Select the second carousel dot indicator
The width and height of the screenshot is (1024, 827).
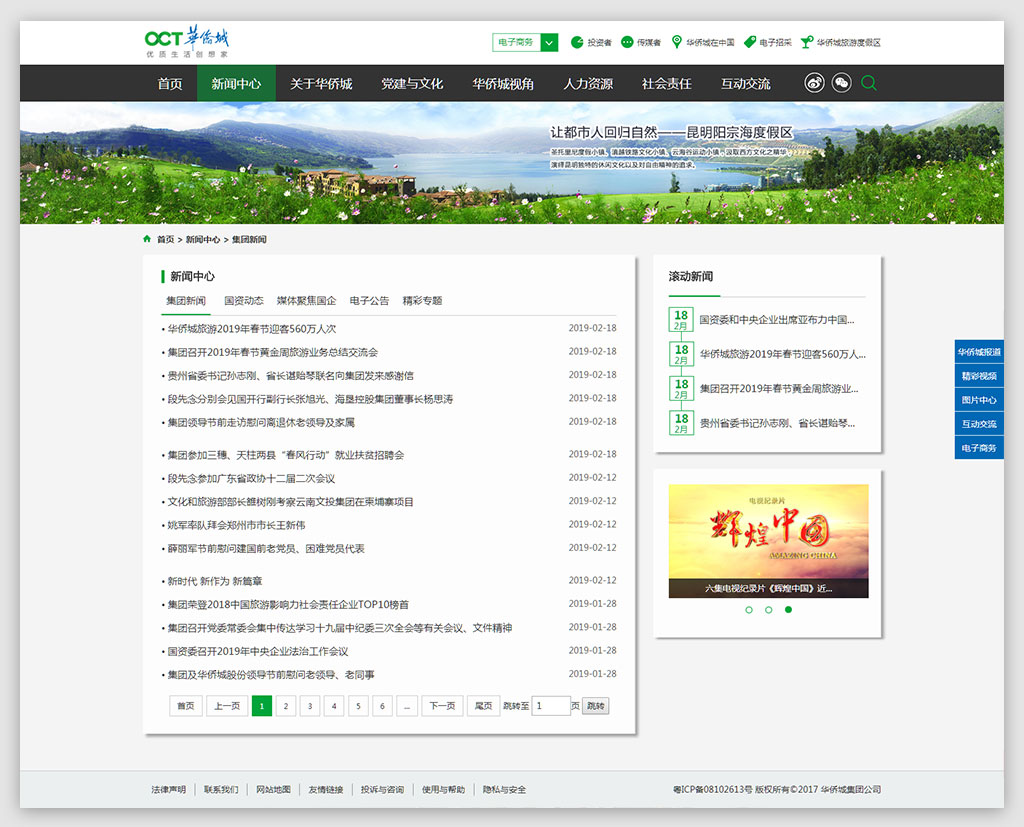(768, 609)
